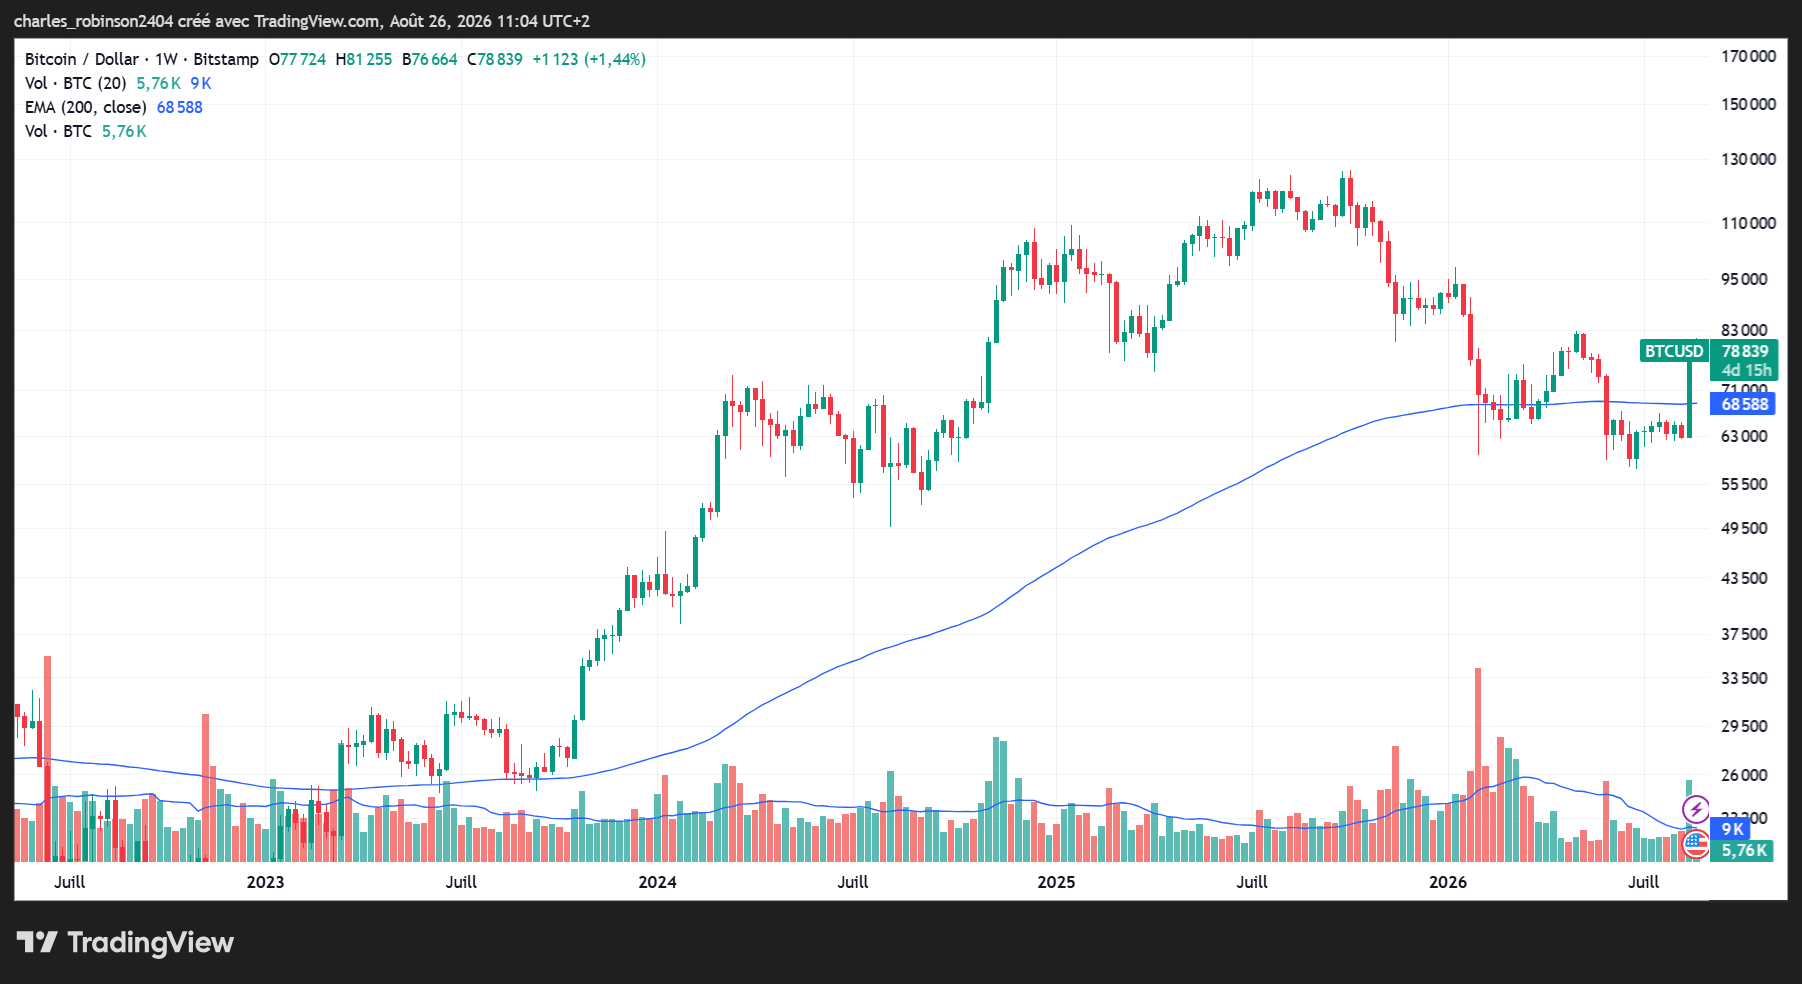Click the 'Vol · BTC (20)' indicator legend
Image resolution: width=1802 pixels, height=984 pixels.
[76, 83]
